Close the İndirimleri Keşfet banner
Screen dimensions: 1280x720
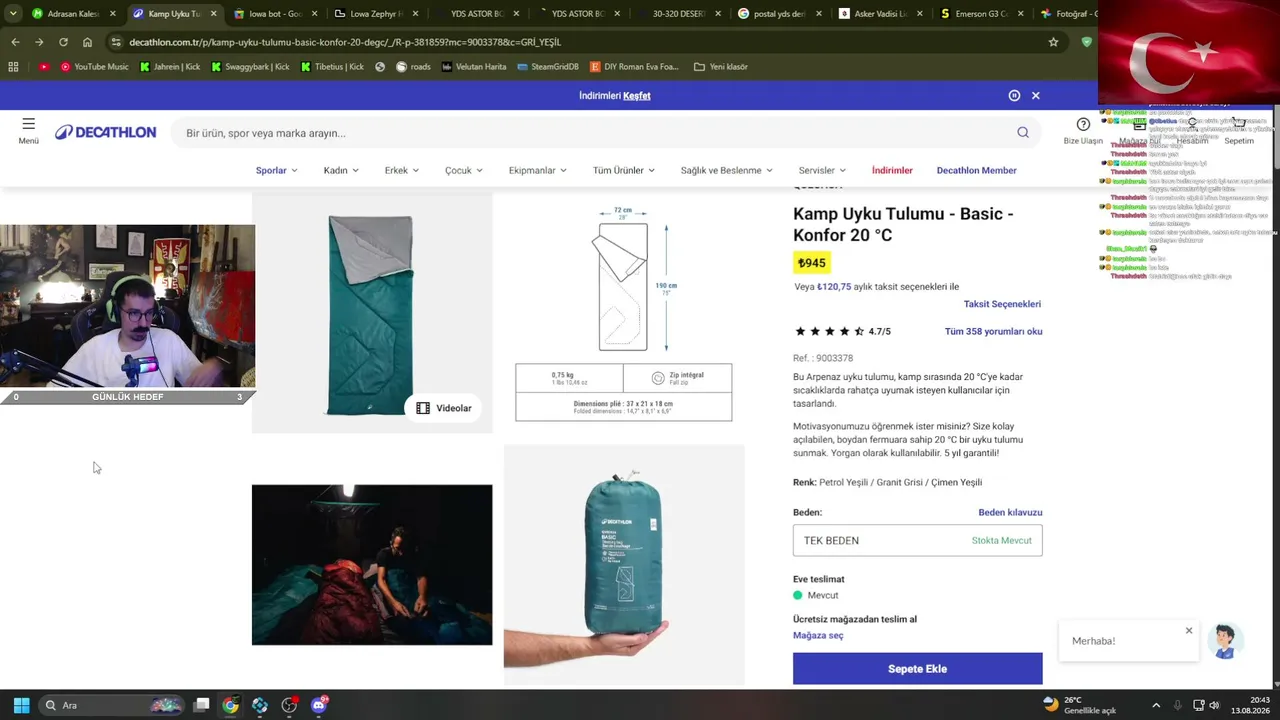tap(1036, 96)
